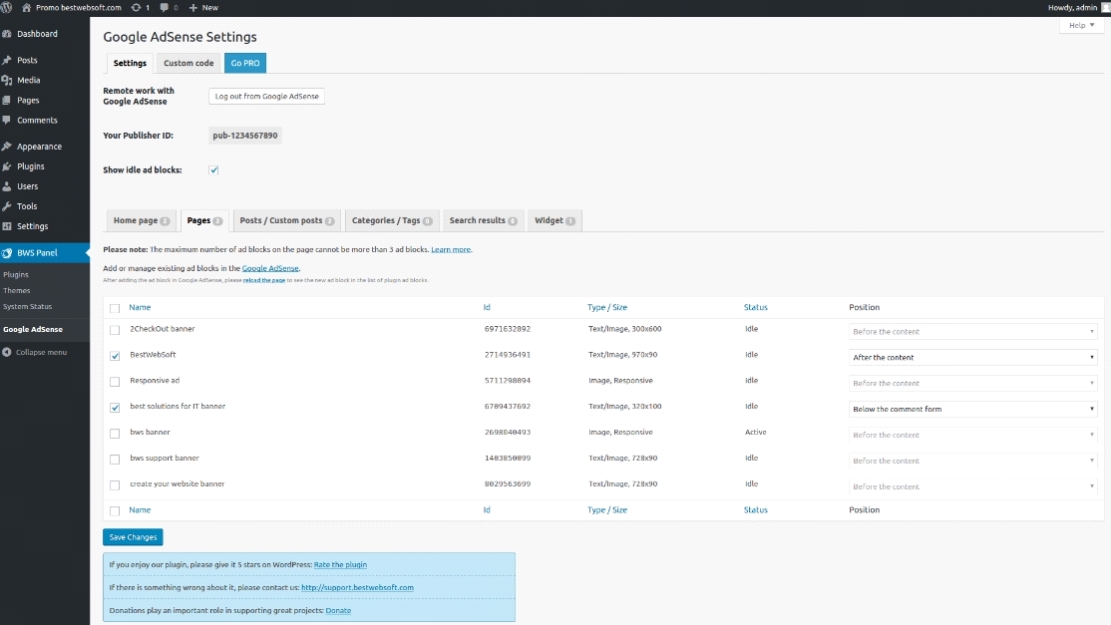The height and width of the screenshot is (625, 1111).
Task: Switch to the Search results tab
Action: pyautogui.click(x=483, y=220)
